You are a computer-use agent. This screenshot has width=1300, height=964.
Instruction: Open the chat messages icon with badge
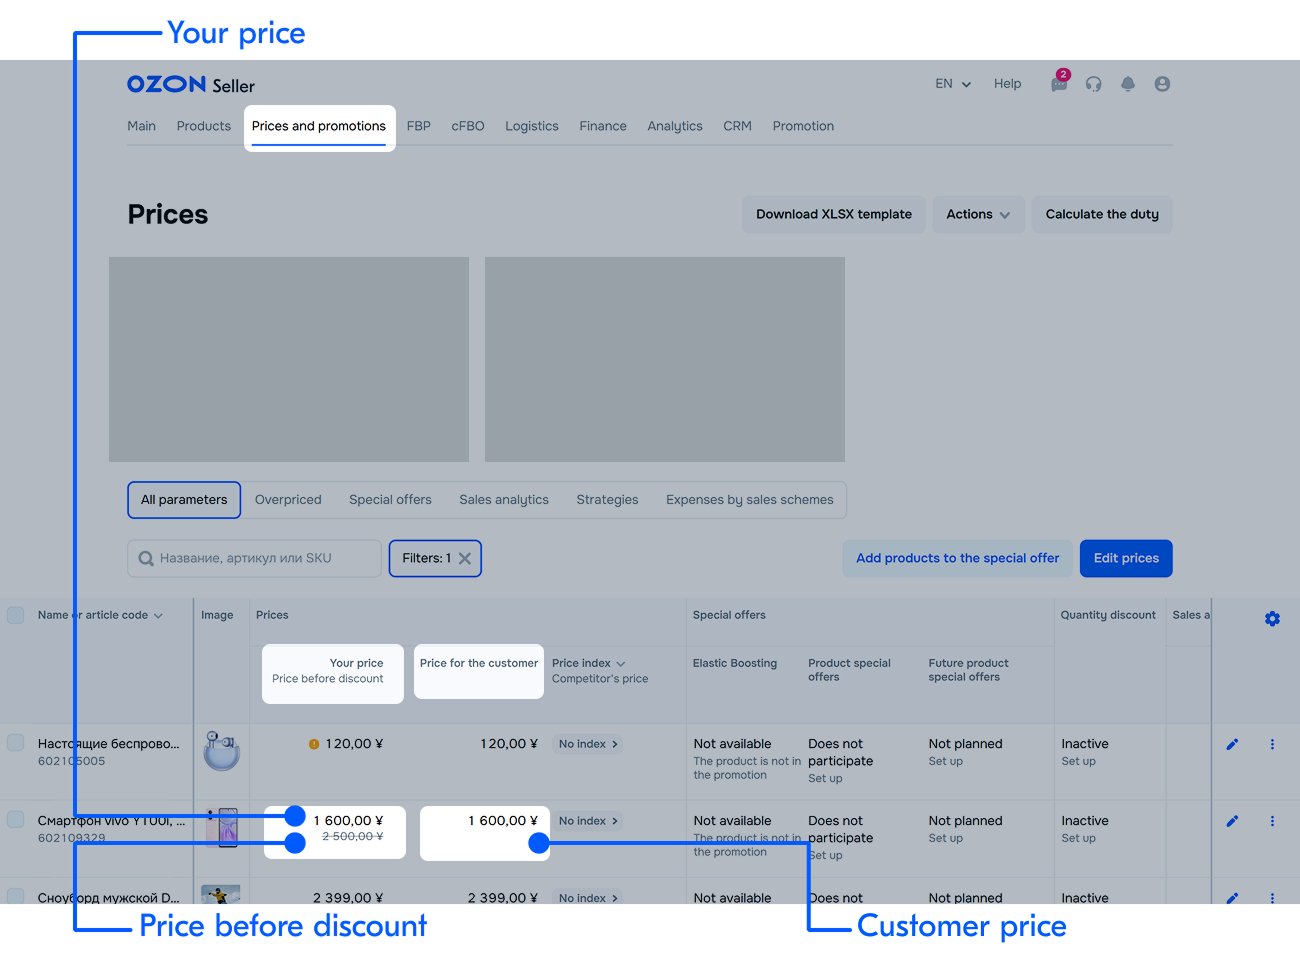pyautogui.click(x=1059, y=84)
